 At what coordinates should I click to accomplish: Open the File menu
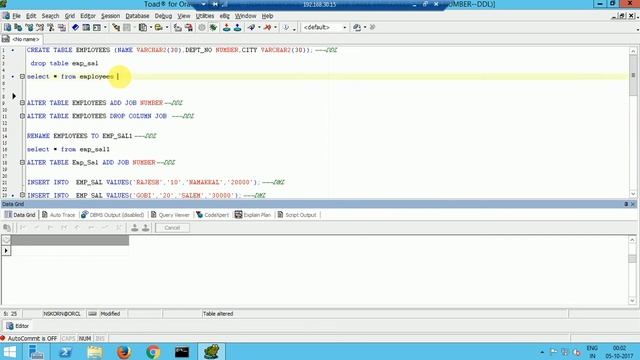pos(16,16)
